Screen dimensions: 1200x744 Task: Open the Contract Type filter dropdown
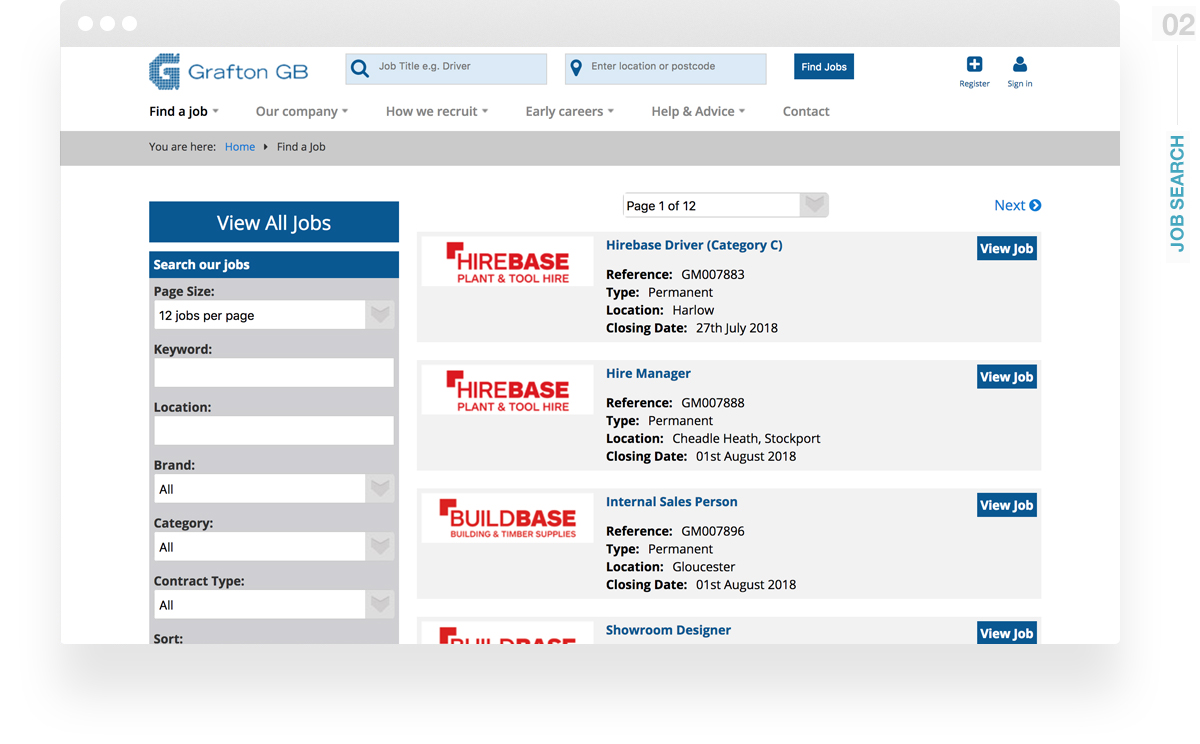274,605
